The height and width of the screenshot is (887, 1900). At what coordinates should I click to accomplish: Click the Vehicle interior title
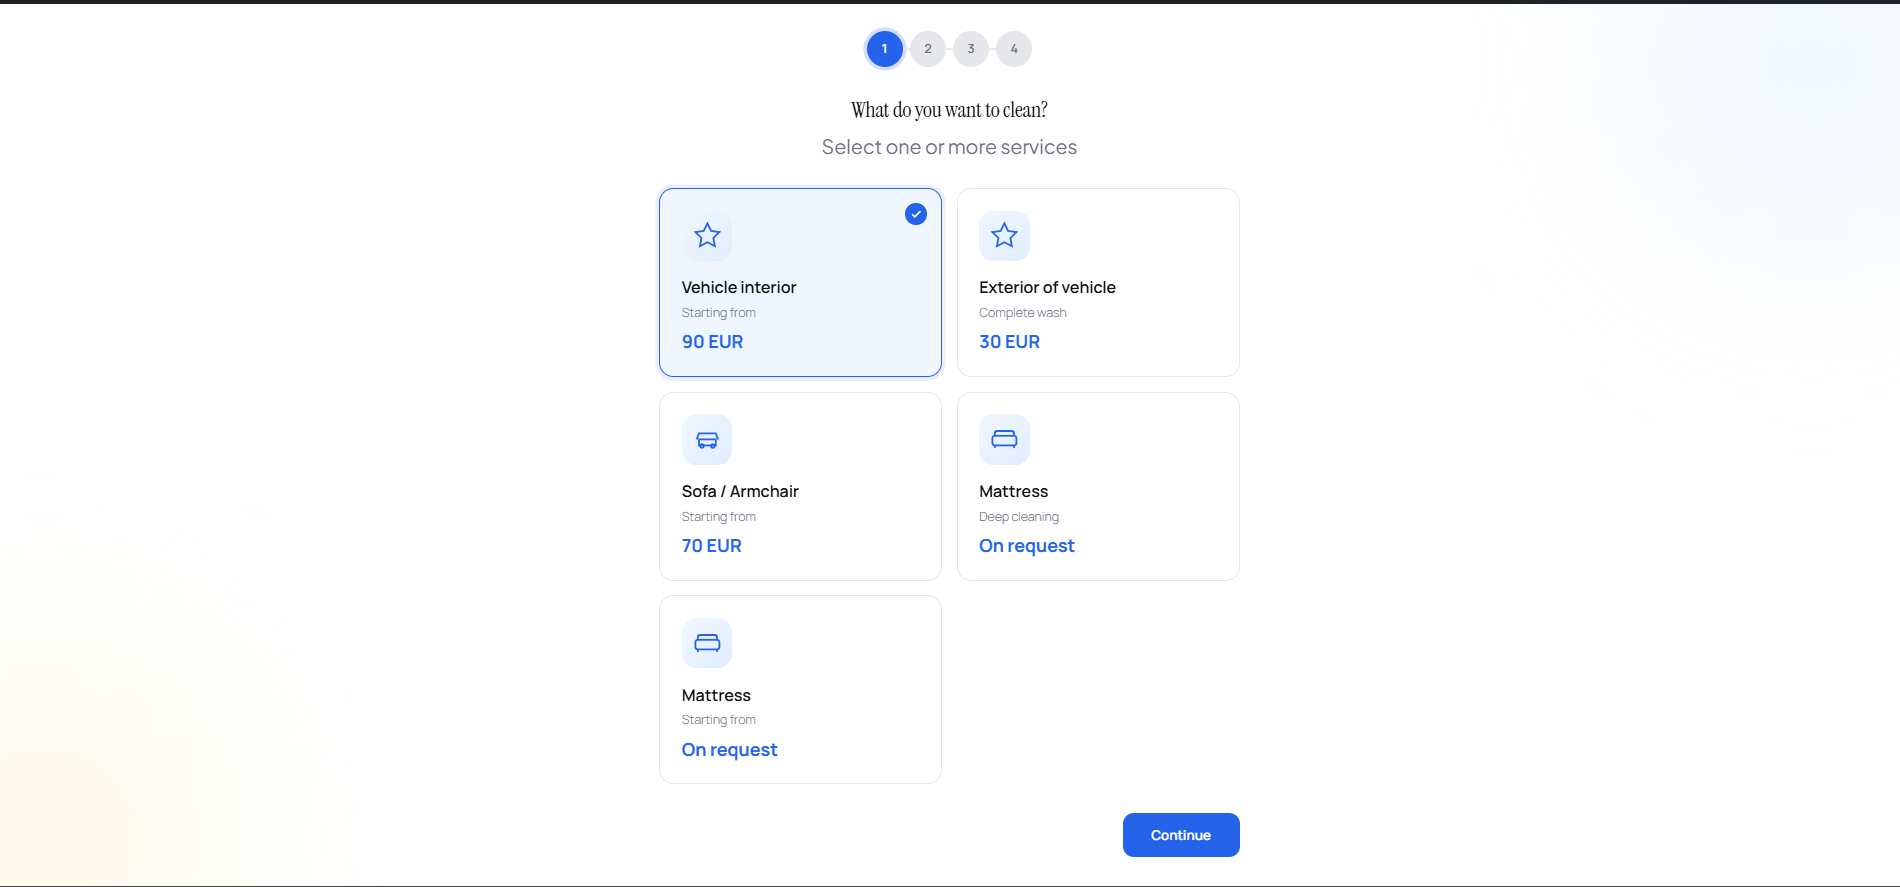click(739, 288)
